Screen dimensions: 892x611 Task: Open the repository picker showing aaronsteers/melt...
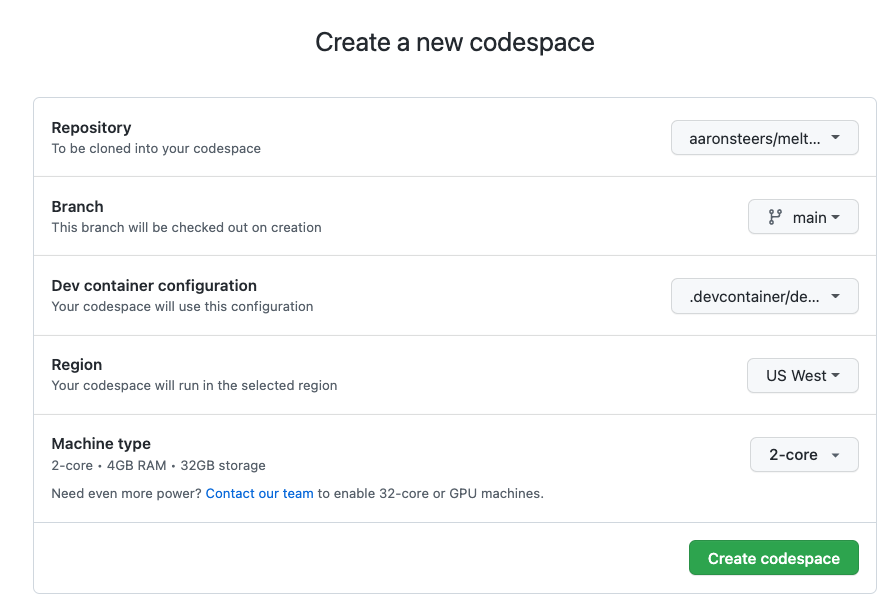point(764,137)
